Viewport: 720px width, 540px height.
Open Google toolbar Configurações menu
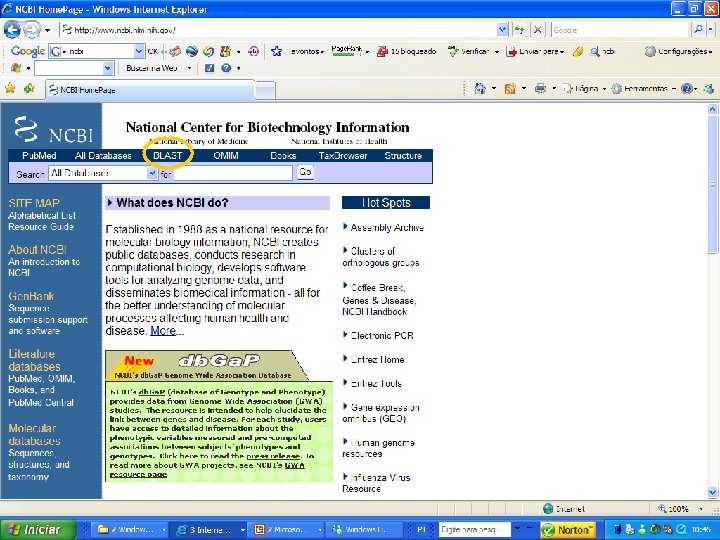pyautogui.click(x=678, y=51)
